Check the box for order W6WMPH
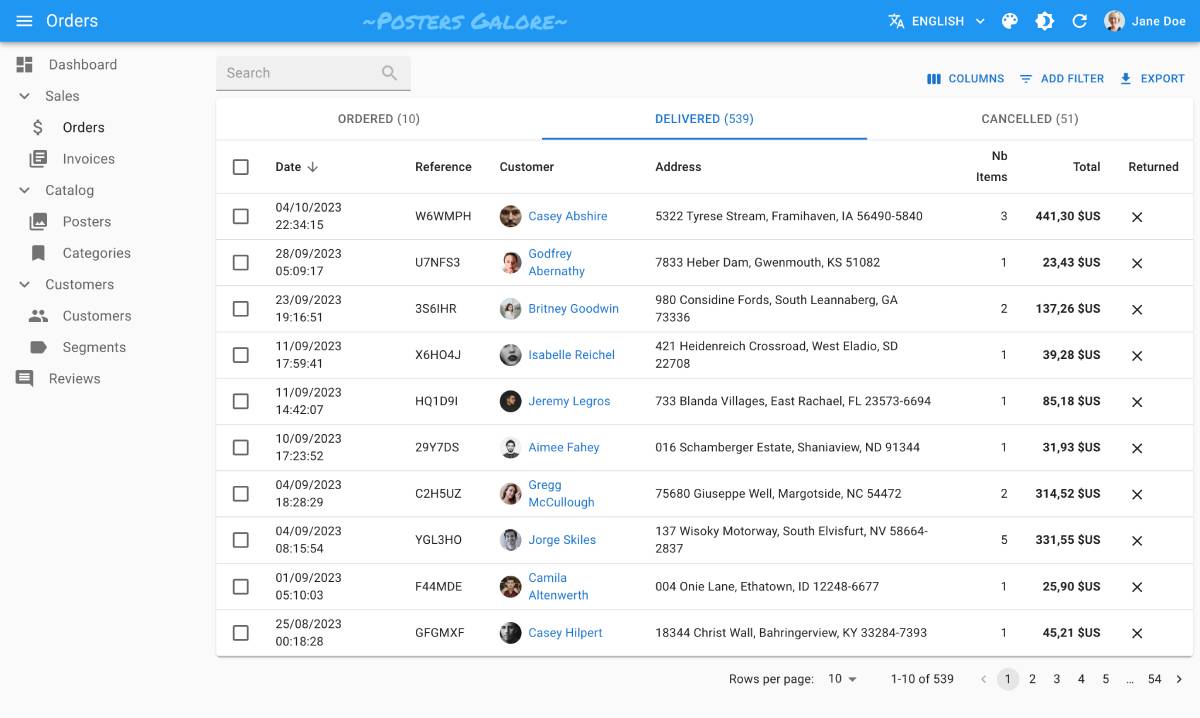1200x718 pixels. [241, 216]
